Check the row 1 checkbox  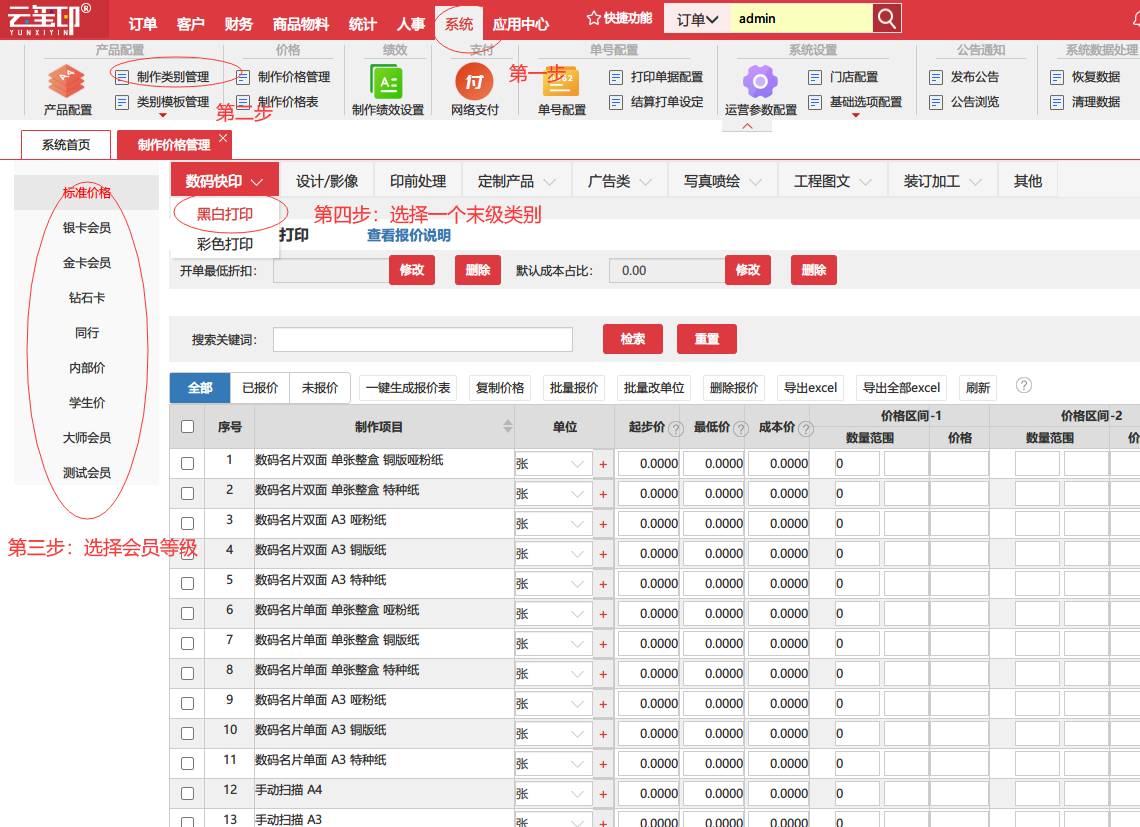tap(188, 463)
